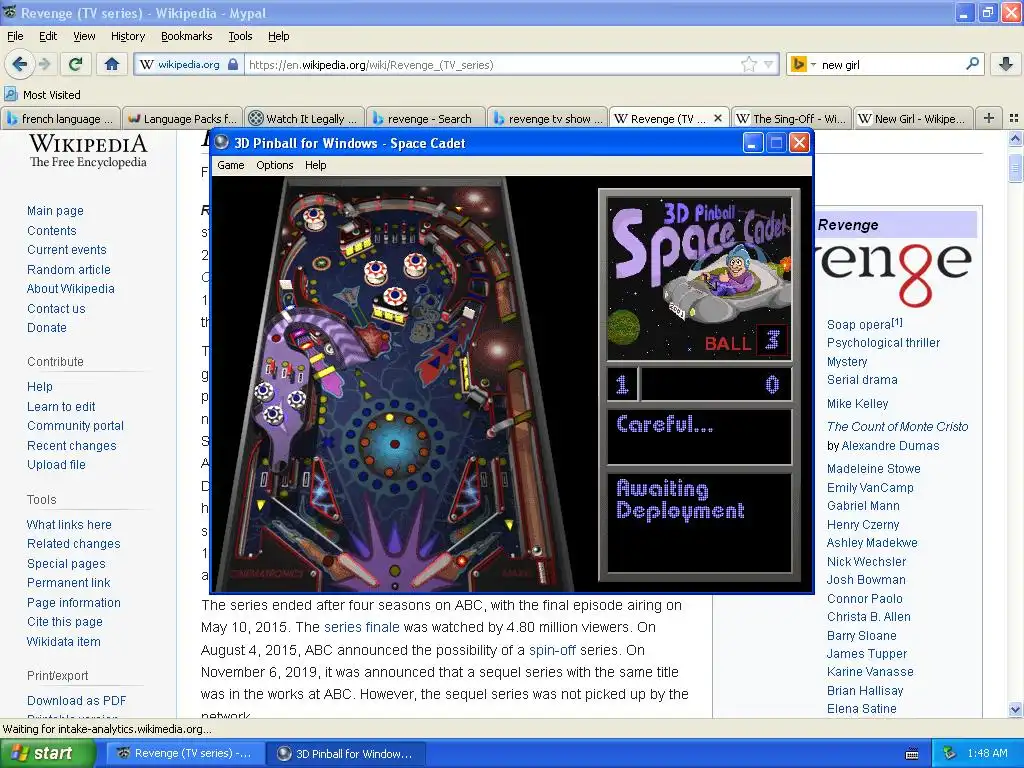The width and height of the screenshot is (1024, 768).
Task: Click the padlock site security icon
Action: pyautogui.click(x=232, y=65)
